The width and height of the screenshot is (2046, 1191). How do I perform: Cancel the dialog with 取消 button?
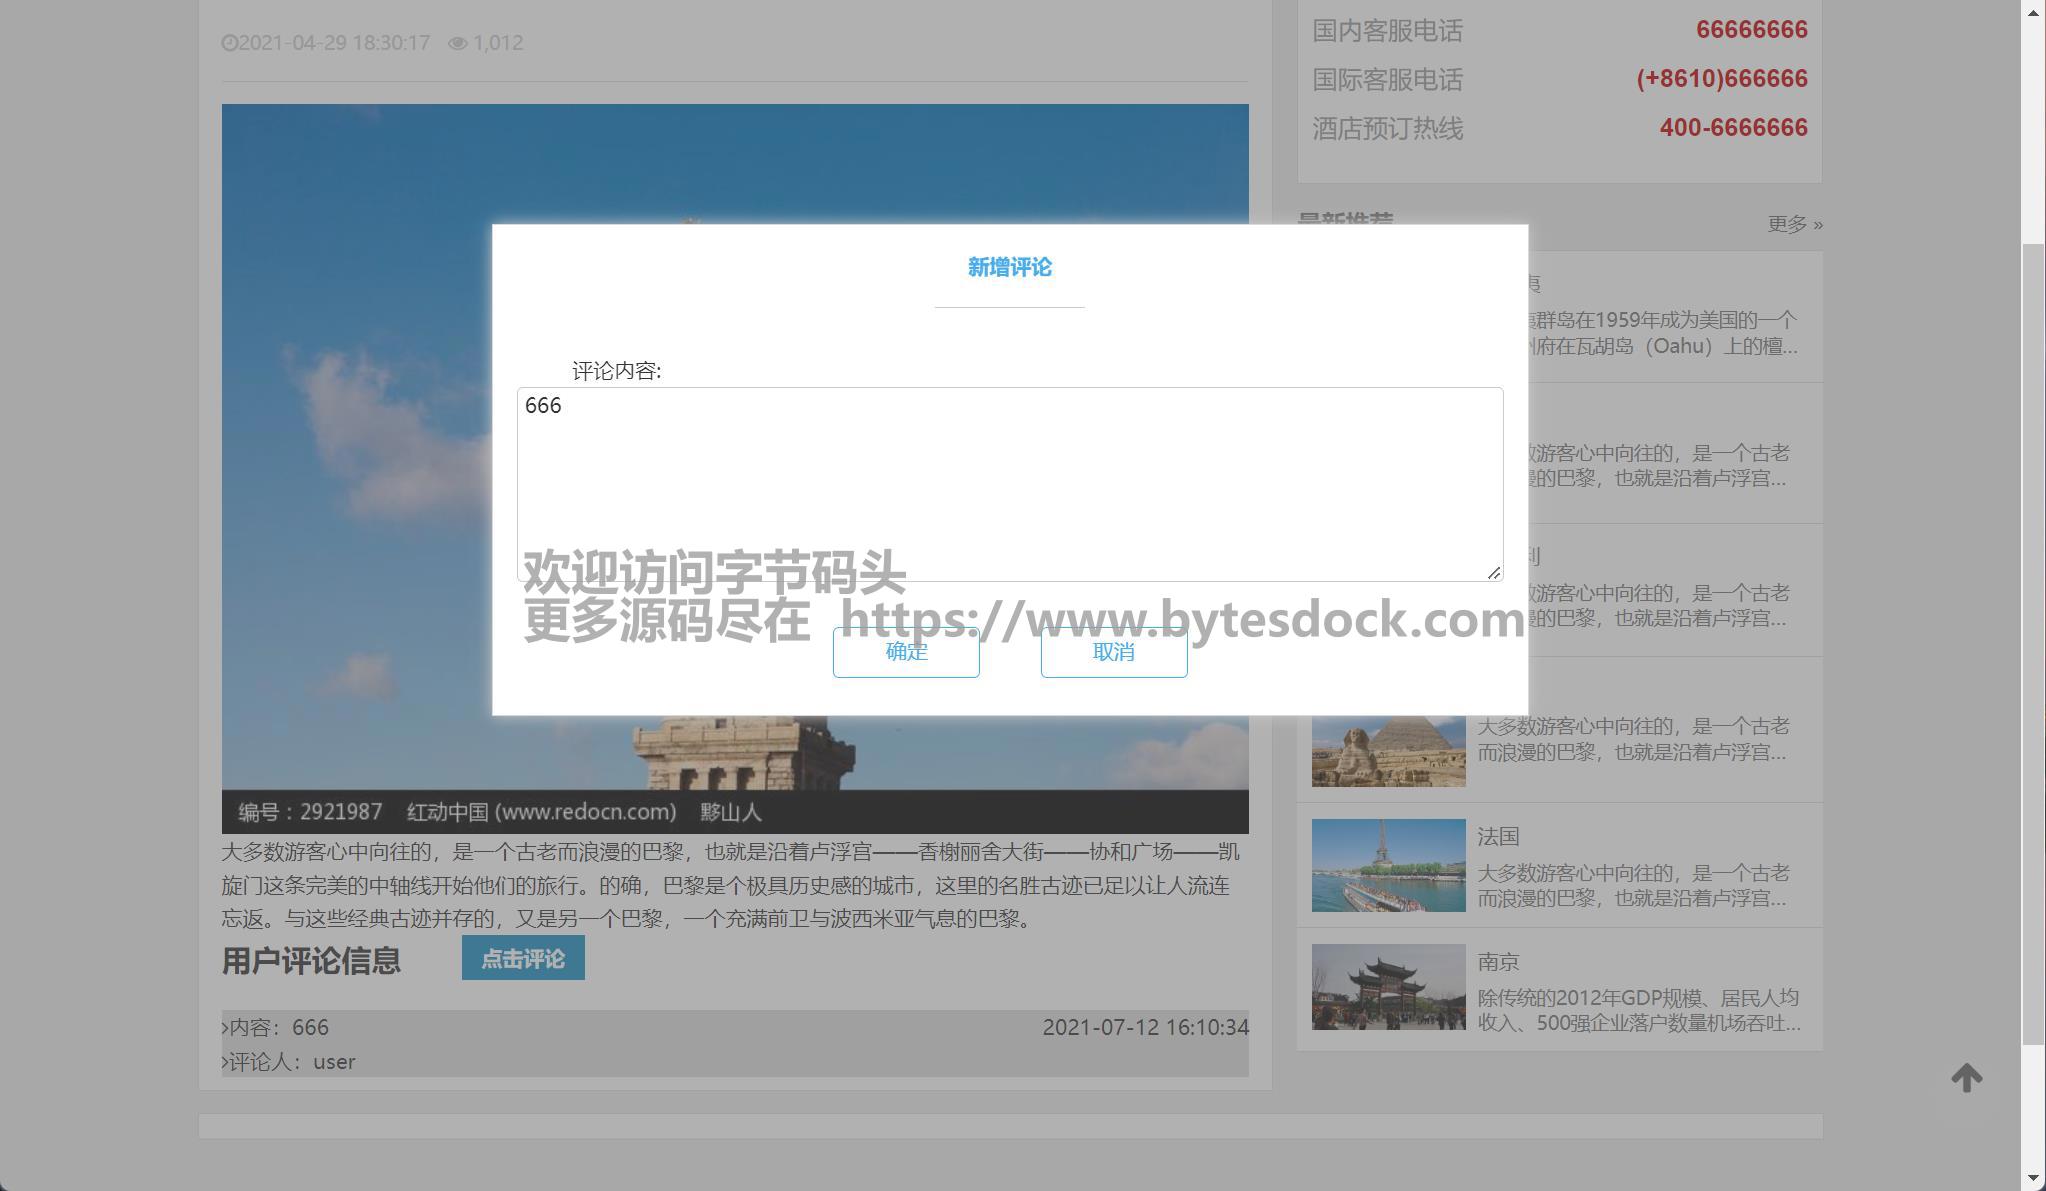click(x=1114, y=652)
